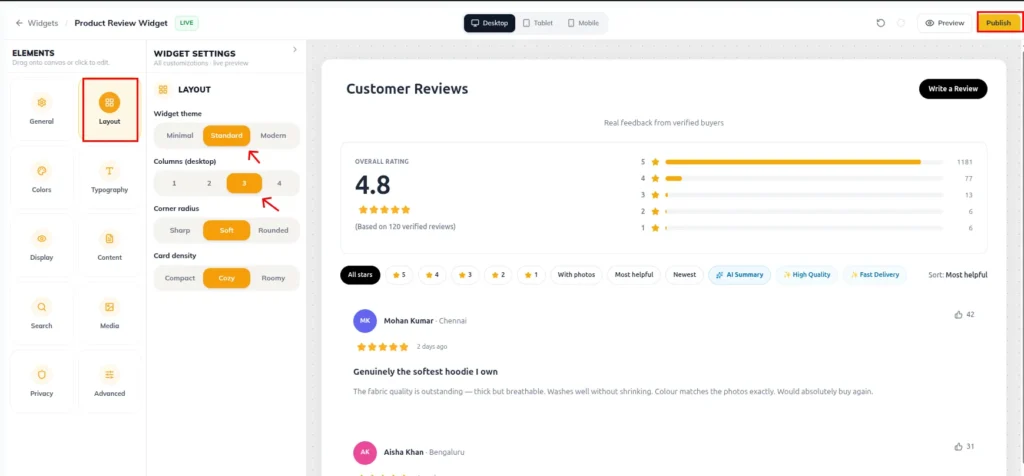Screen dimensions: 1024x476
Task: Open the Colors palette element
Action: pyautogui.click(x=42, y=178)
